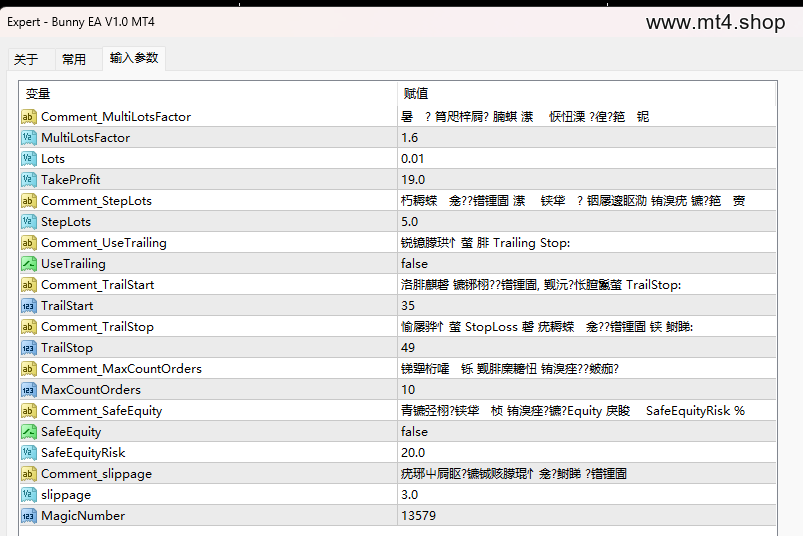Viewport: 803px width, 536px height.
Task: Select the UseTrailing variable name
Action: coord(73,264)
